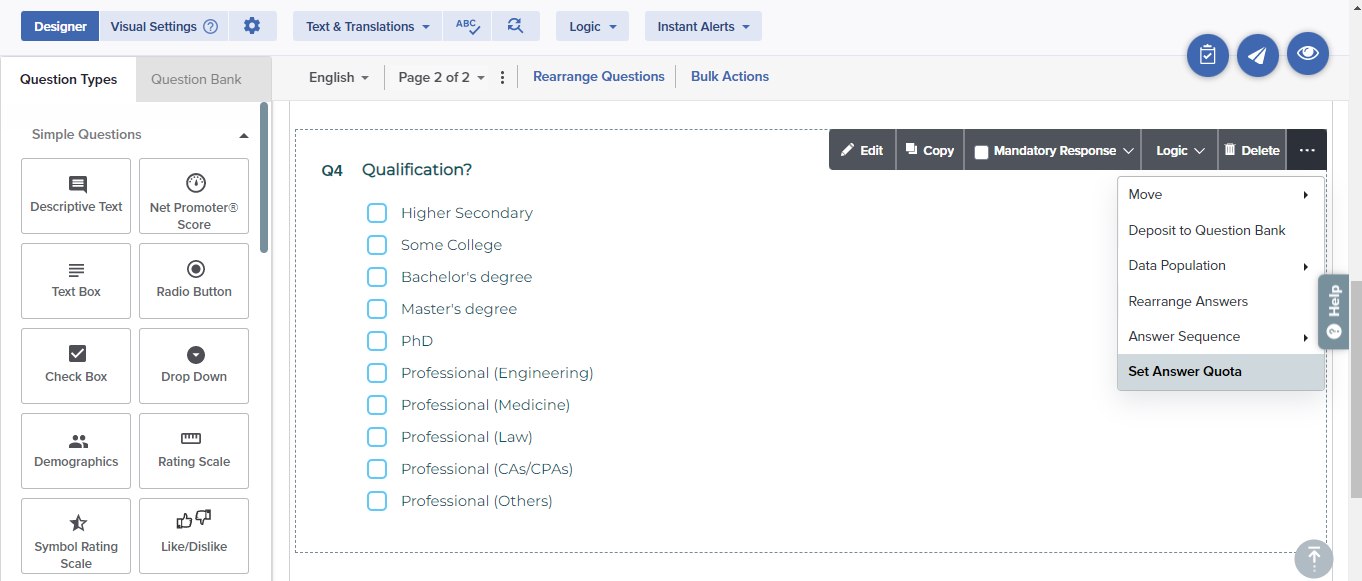The width and height of the screenshot is (1362, 581).
Task: Click the Rearrange Questions link
Action: click(598, 76)
